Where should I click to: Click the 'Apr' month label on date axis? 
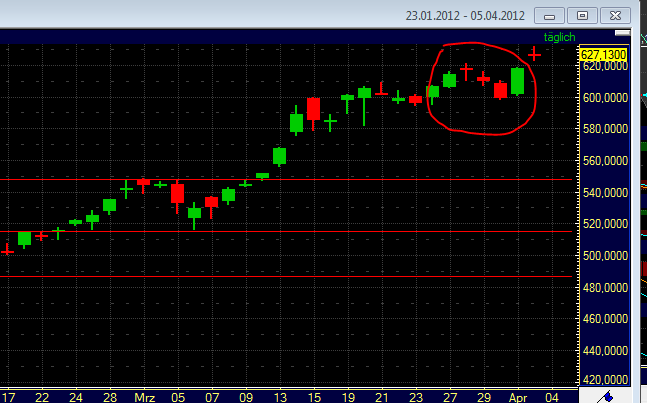tap(518, 398)
